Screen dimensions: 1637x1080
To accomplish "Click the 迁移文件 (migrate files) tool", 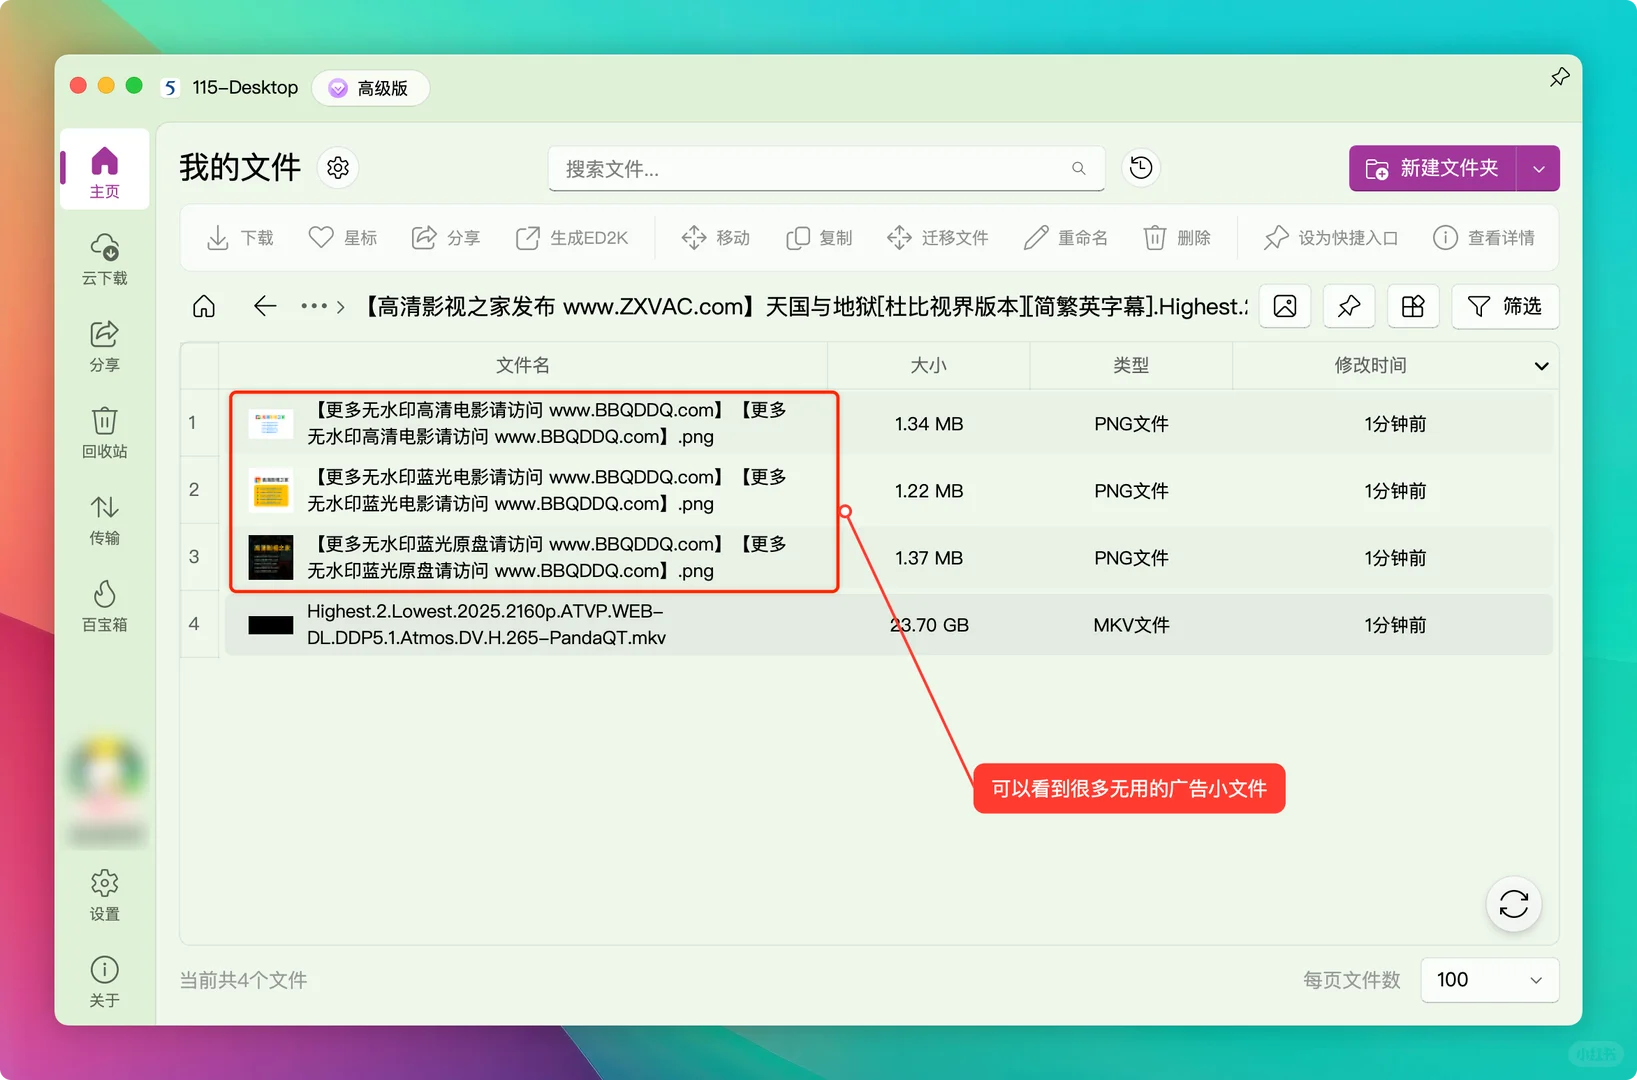I will tap(937, 238).
